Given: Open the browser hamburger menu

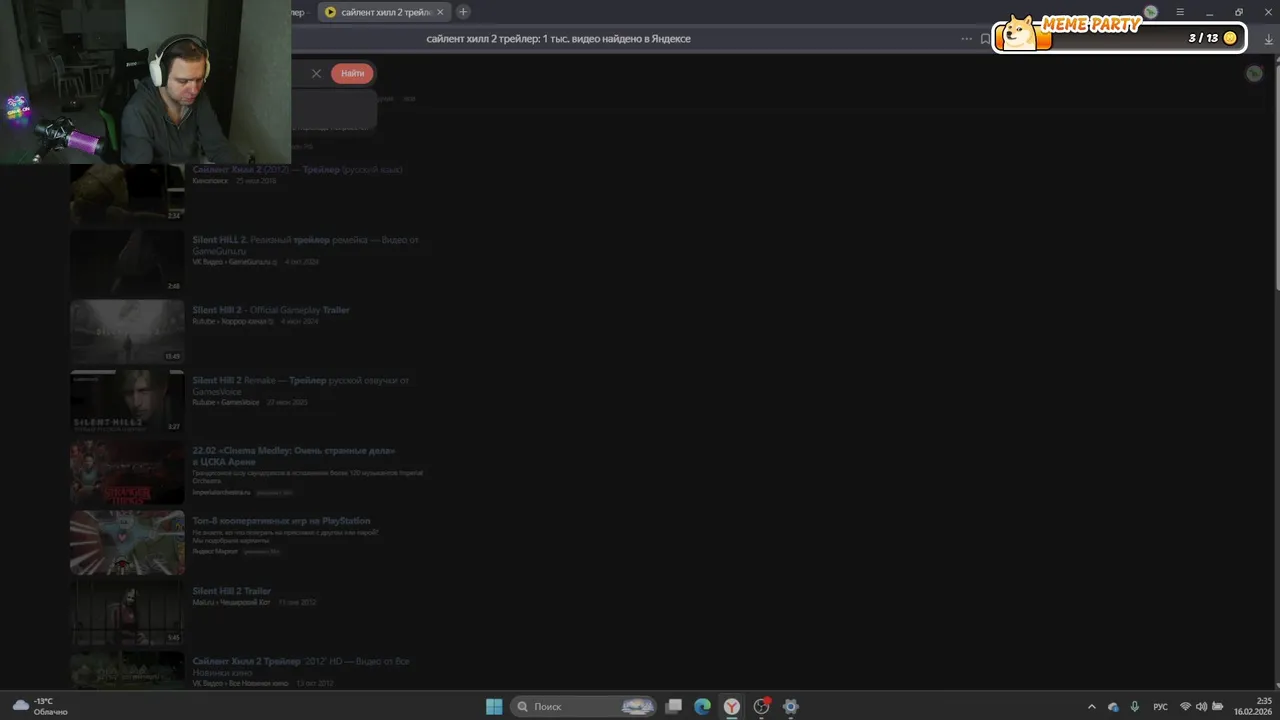Looking at the screenshot, I should [x=1180, y=12].
